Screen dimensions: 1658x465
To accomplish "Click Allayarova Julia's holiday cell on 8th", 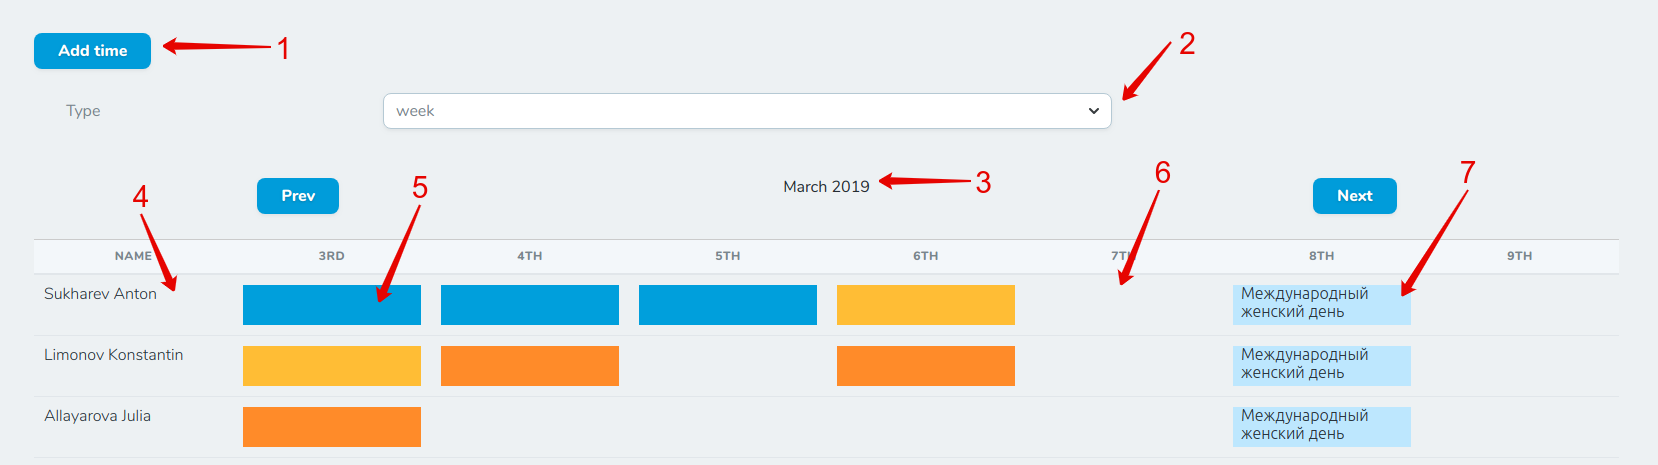I will tap(1321, 427).
